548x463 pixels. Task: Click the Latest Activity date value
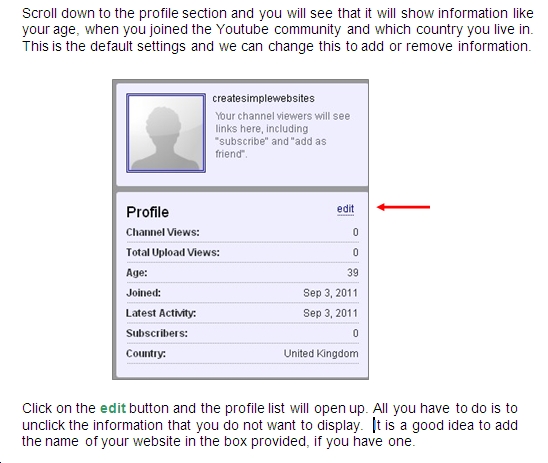coord(330,313)
